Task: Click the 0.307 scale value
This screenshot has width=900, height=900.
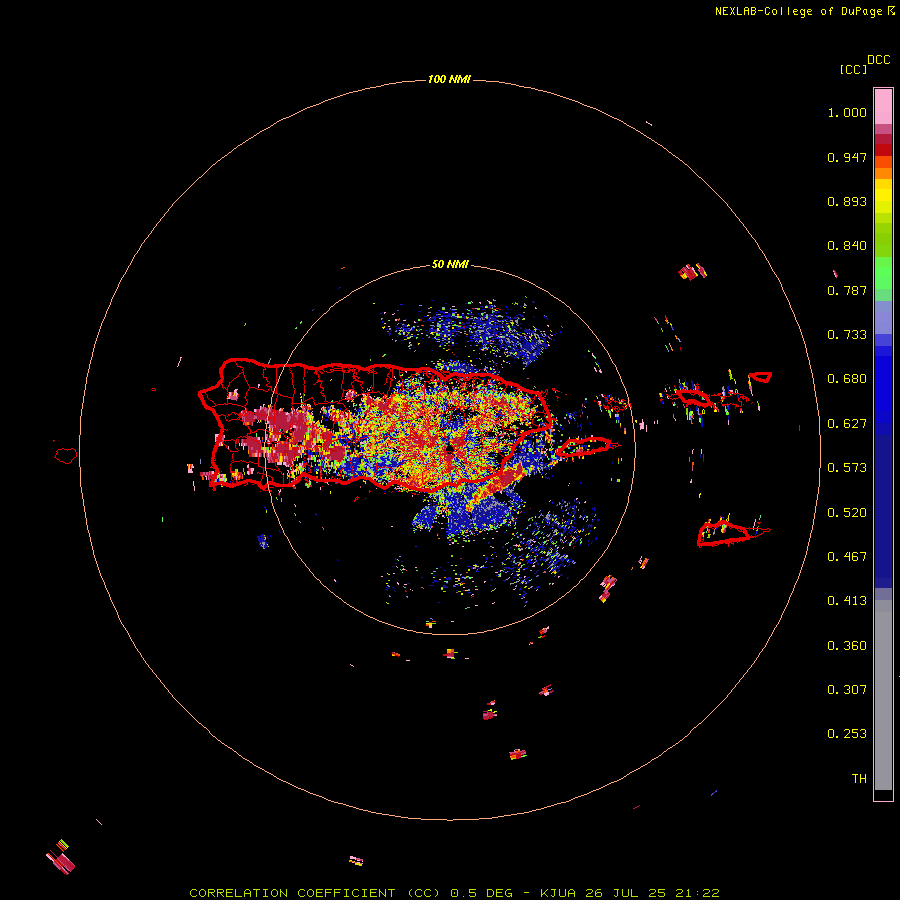Action: (x=847, y=690)
